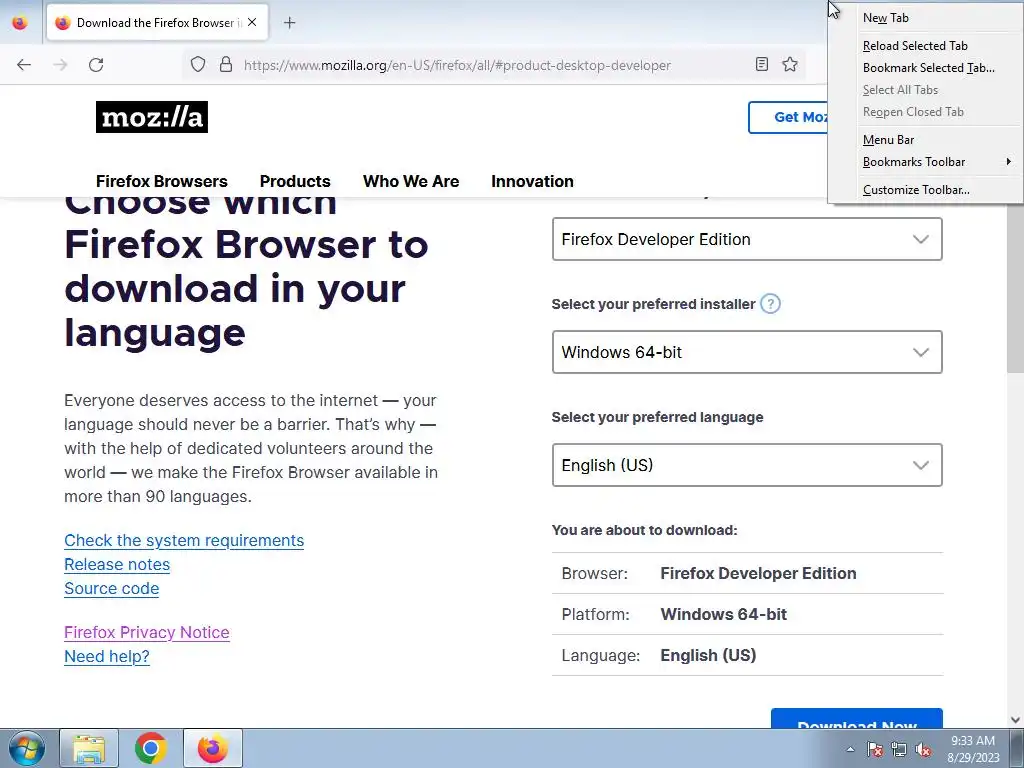Click the page vertical scrollbar thumb

coord(1015,287)
